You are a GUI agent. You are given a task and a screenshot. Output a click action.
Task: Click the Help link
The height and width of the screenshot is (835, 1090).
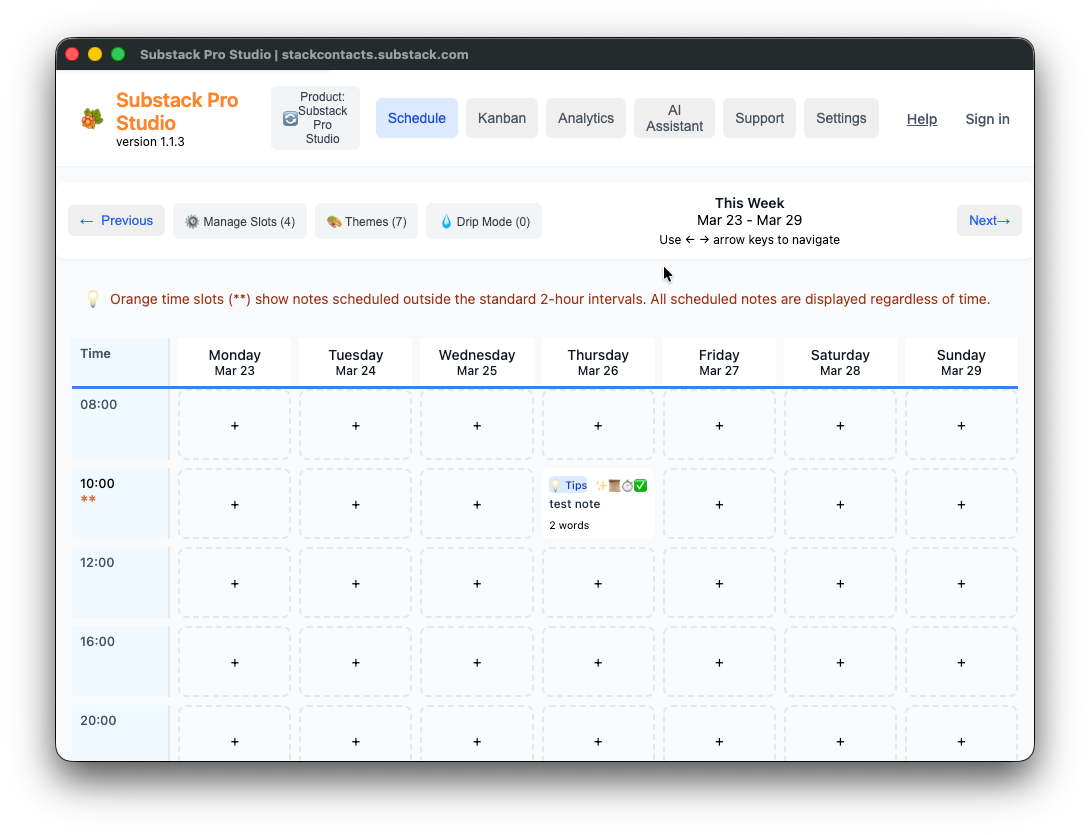[x=922, y=119]
